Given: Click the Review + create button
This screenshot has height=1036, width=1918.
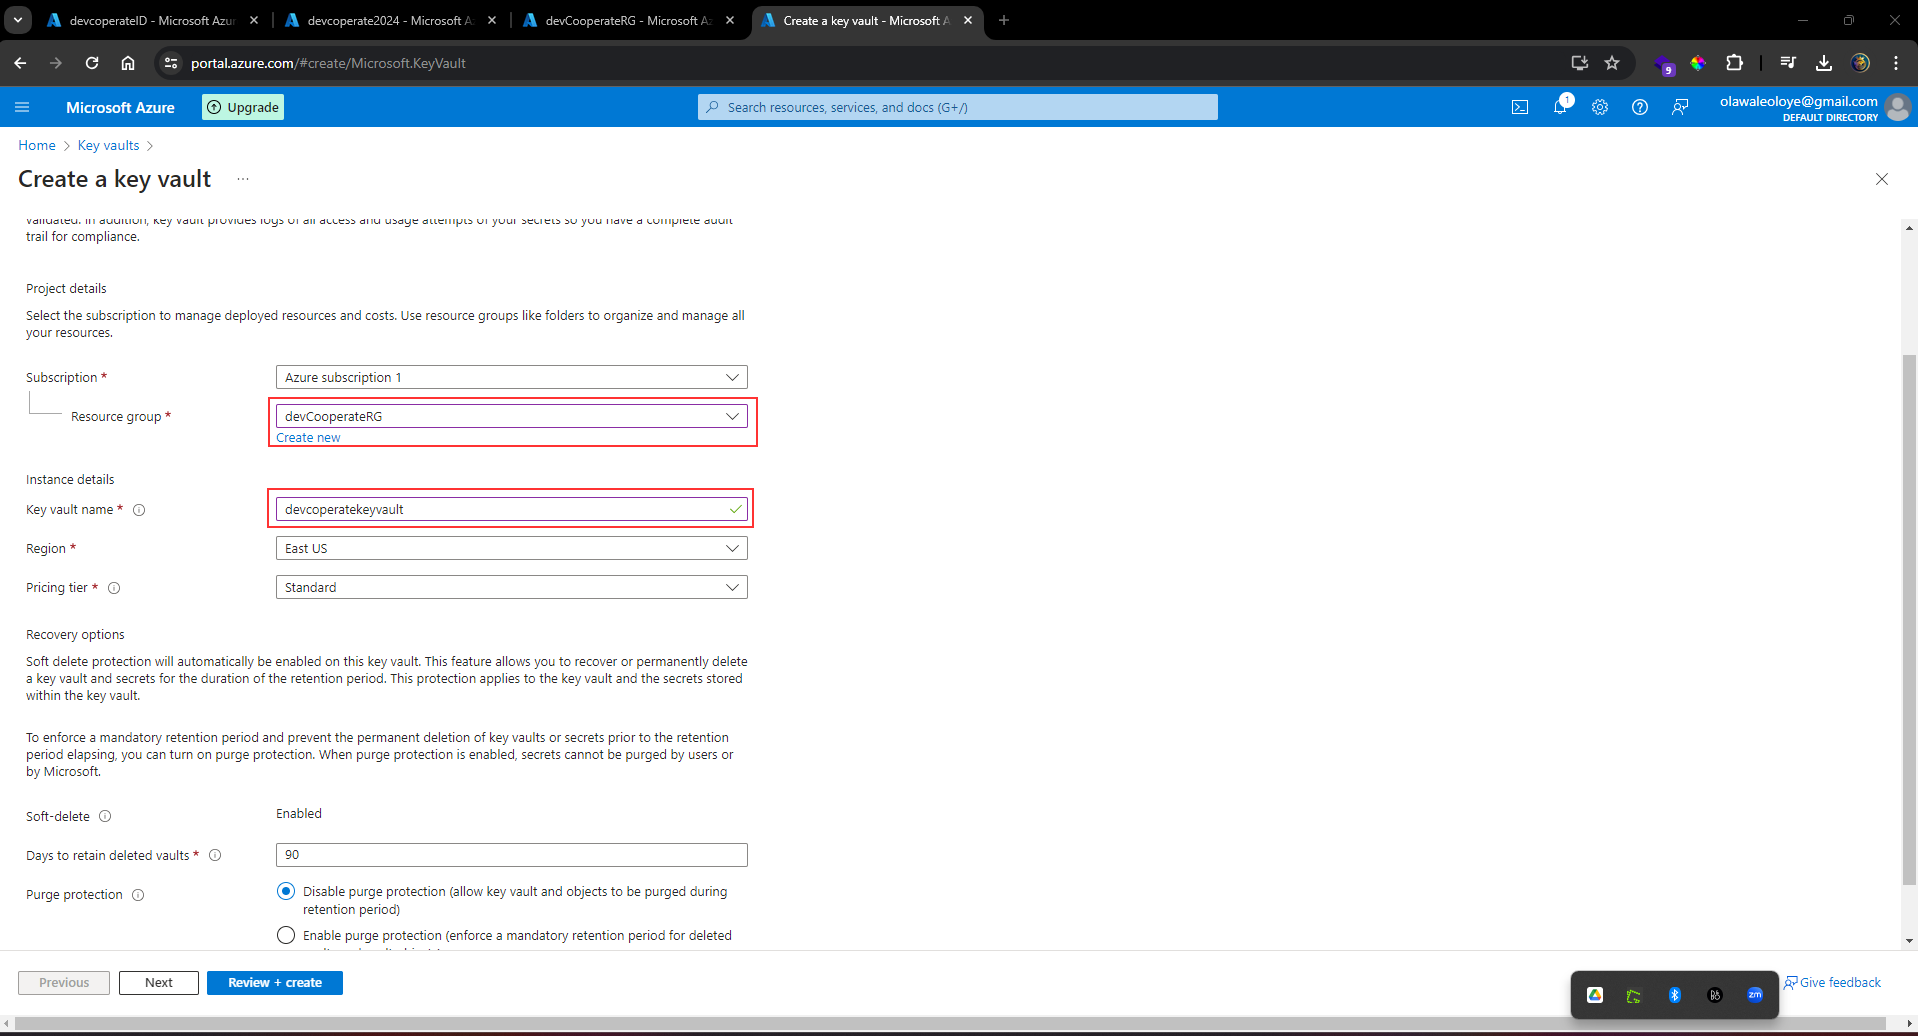Looking at the screenshot, I should tap(275, 983).
